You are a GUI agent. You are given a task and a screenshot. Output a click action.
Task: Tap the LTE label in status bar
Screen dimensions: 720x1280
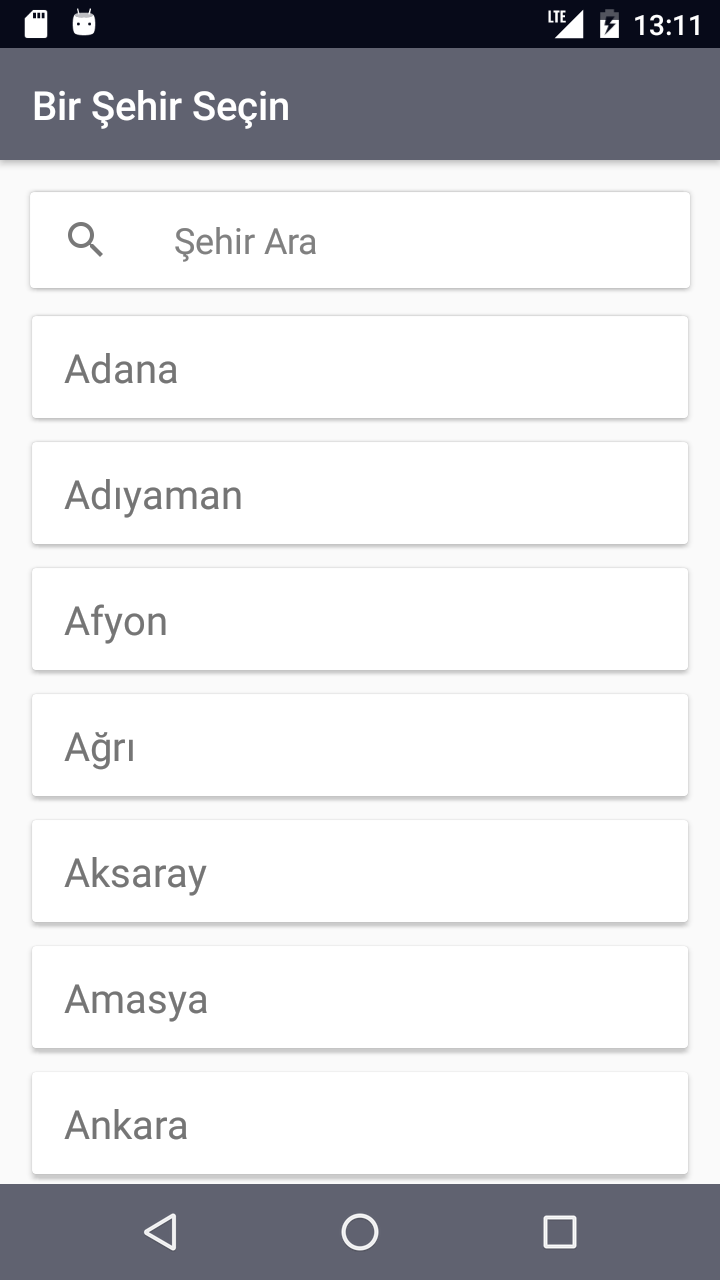[x=557, y=15]
